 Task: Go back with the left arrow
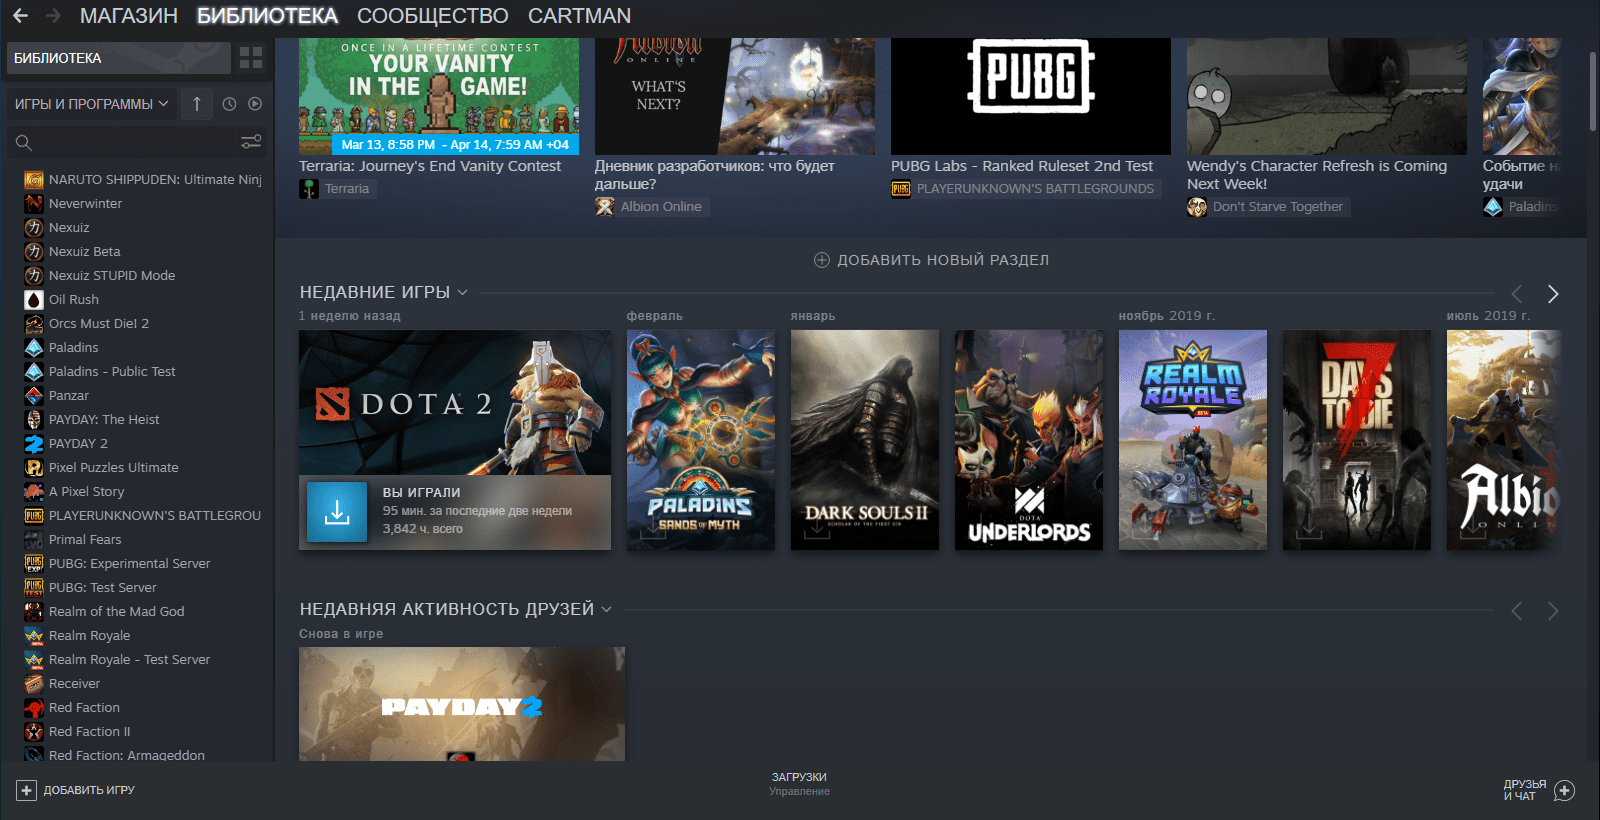tap(20, 16)
